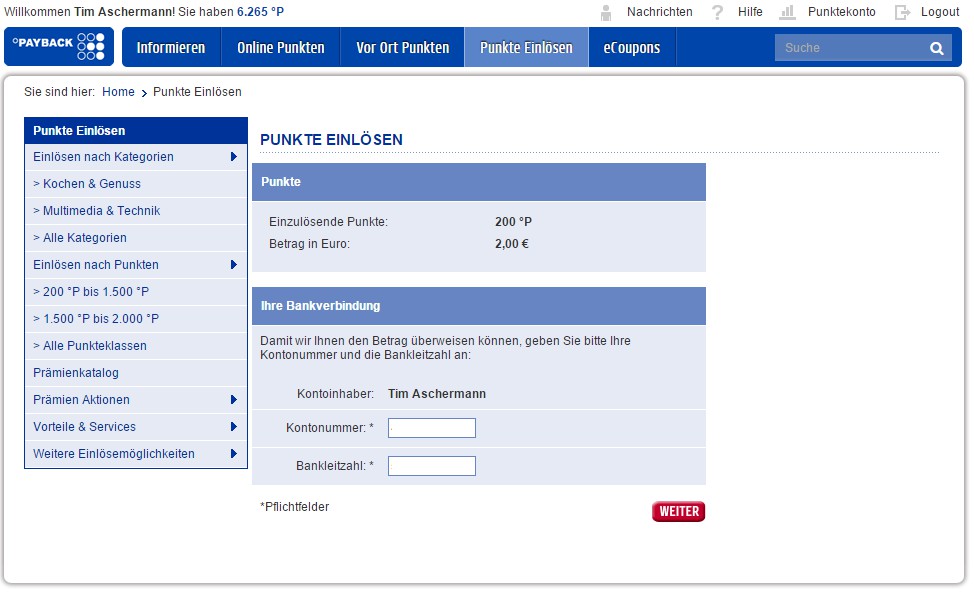The height and width of the screenshot is (594, 974).
Task: Switch to Online Punkten tab
Action: [x=281, y=48]
